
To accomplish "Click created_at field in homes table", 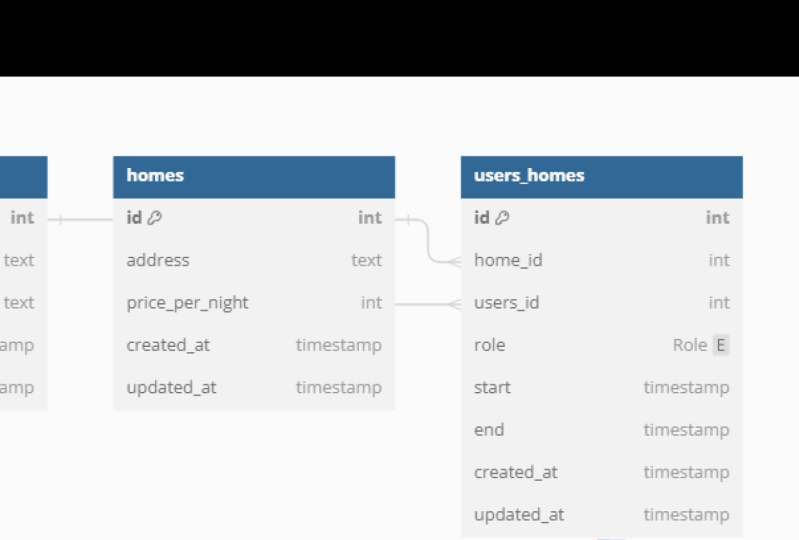I will [168, 345].
